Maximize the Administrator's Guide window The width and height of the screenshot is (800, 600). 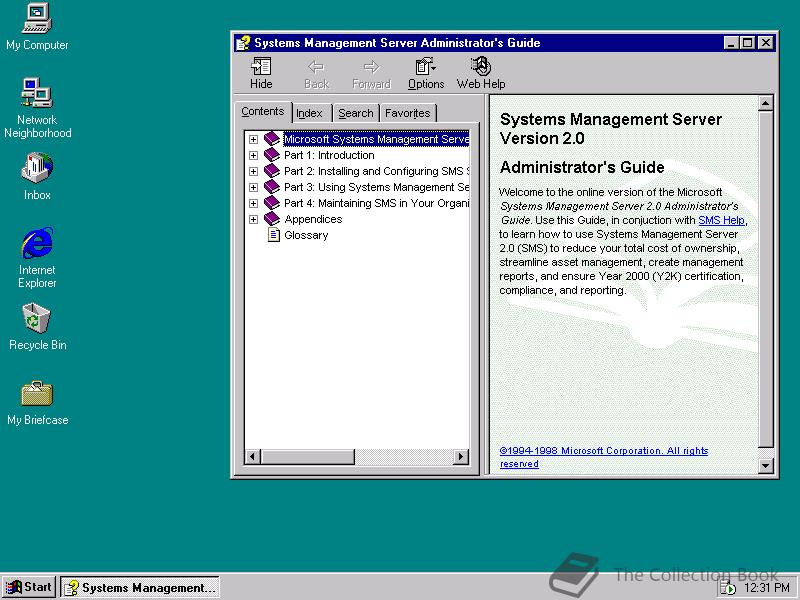747,43
